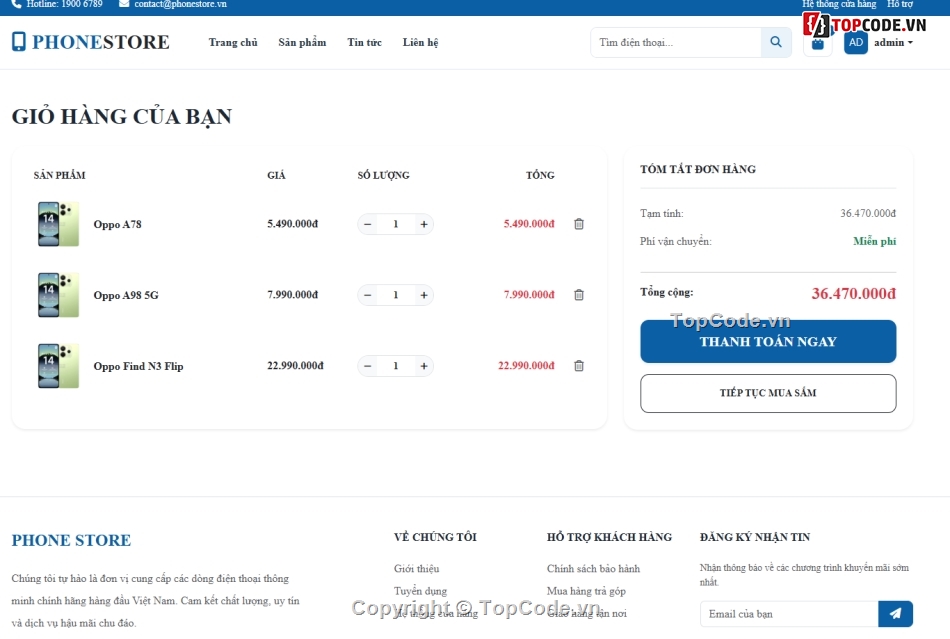This screenshot has width=950, height=639.
Task: Open Oppo A98 5G product name
Action: click(x=126, y=295)
